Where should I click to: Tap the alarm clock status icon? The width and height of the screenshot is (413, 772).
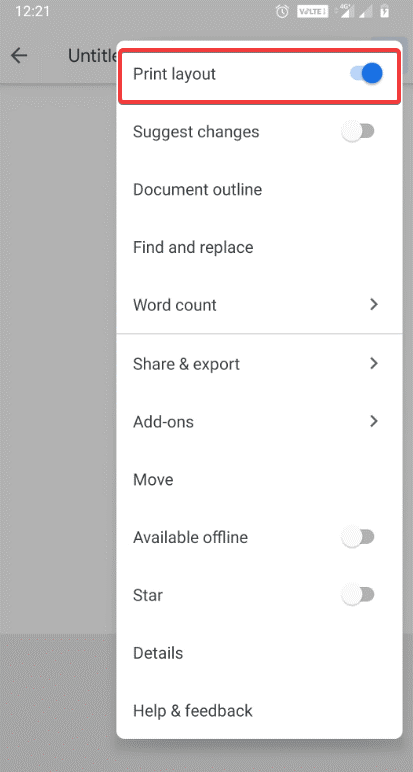283,12
